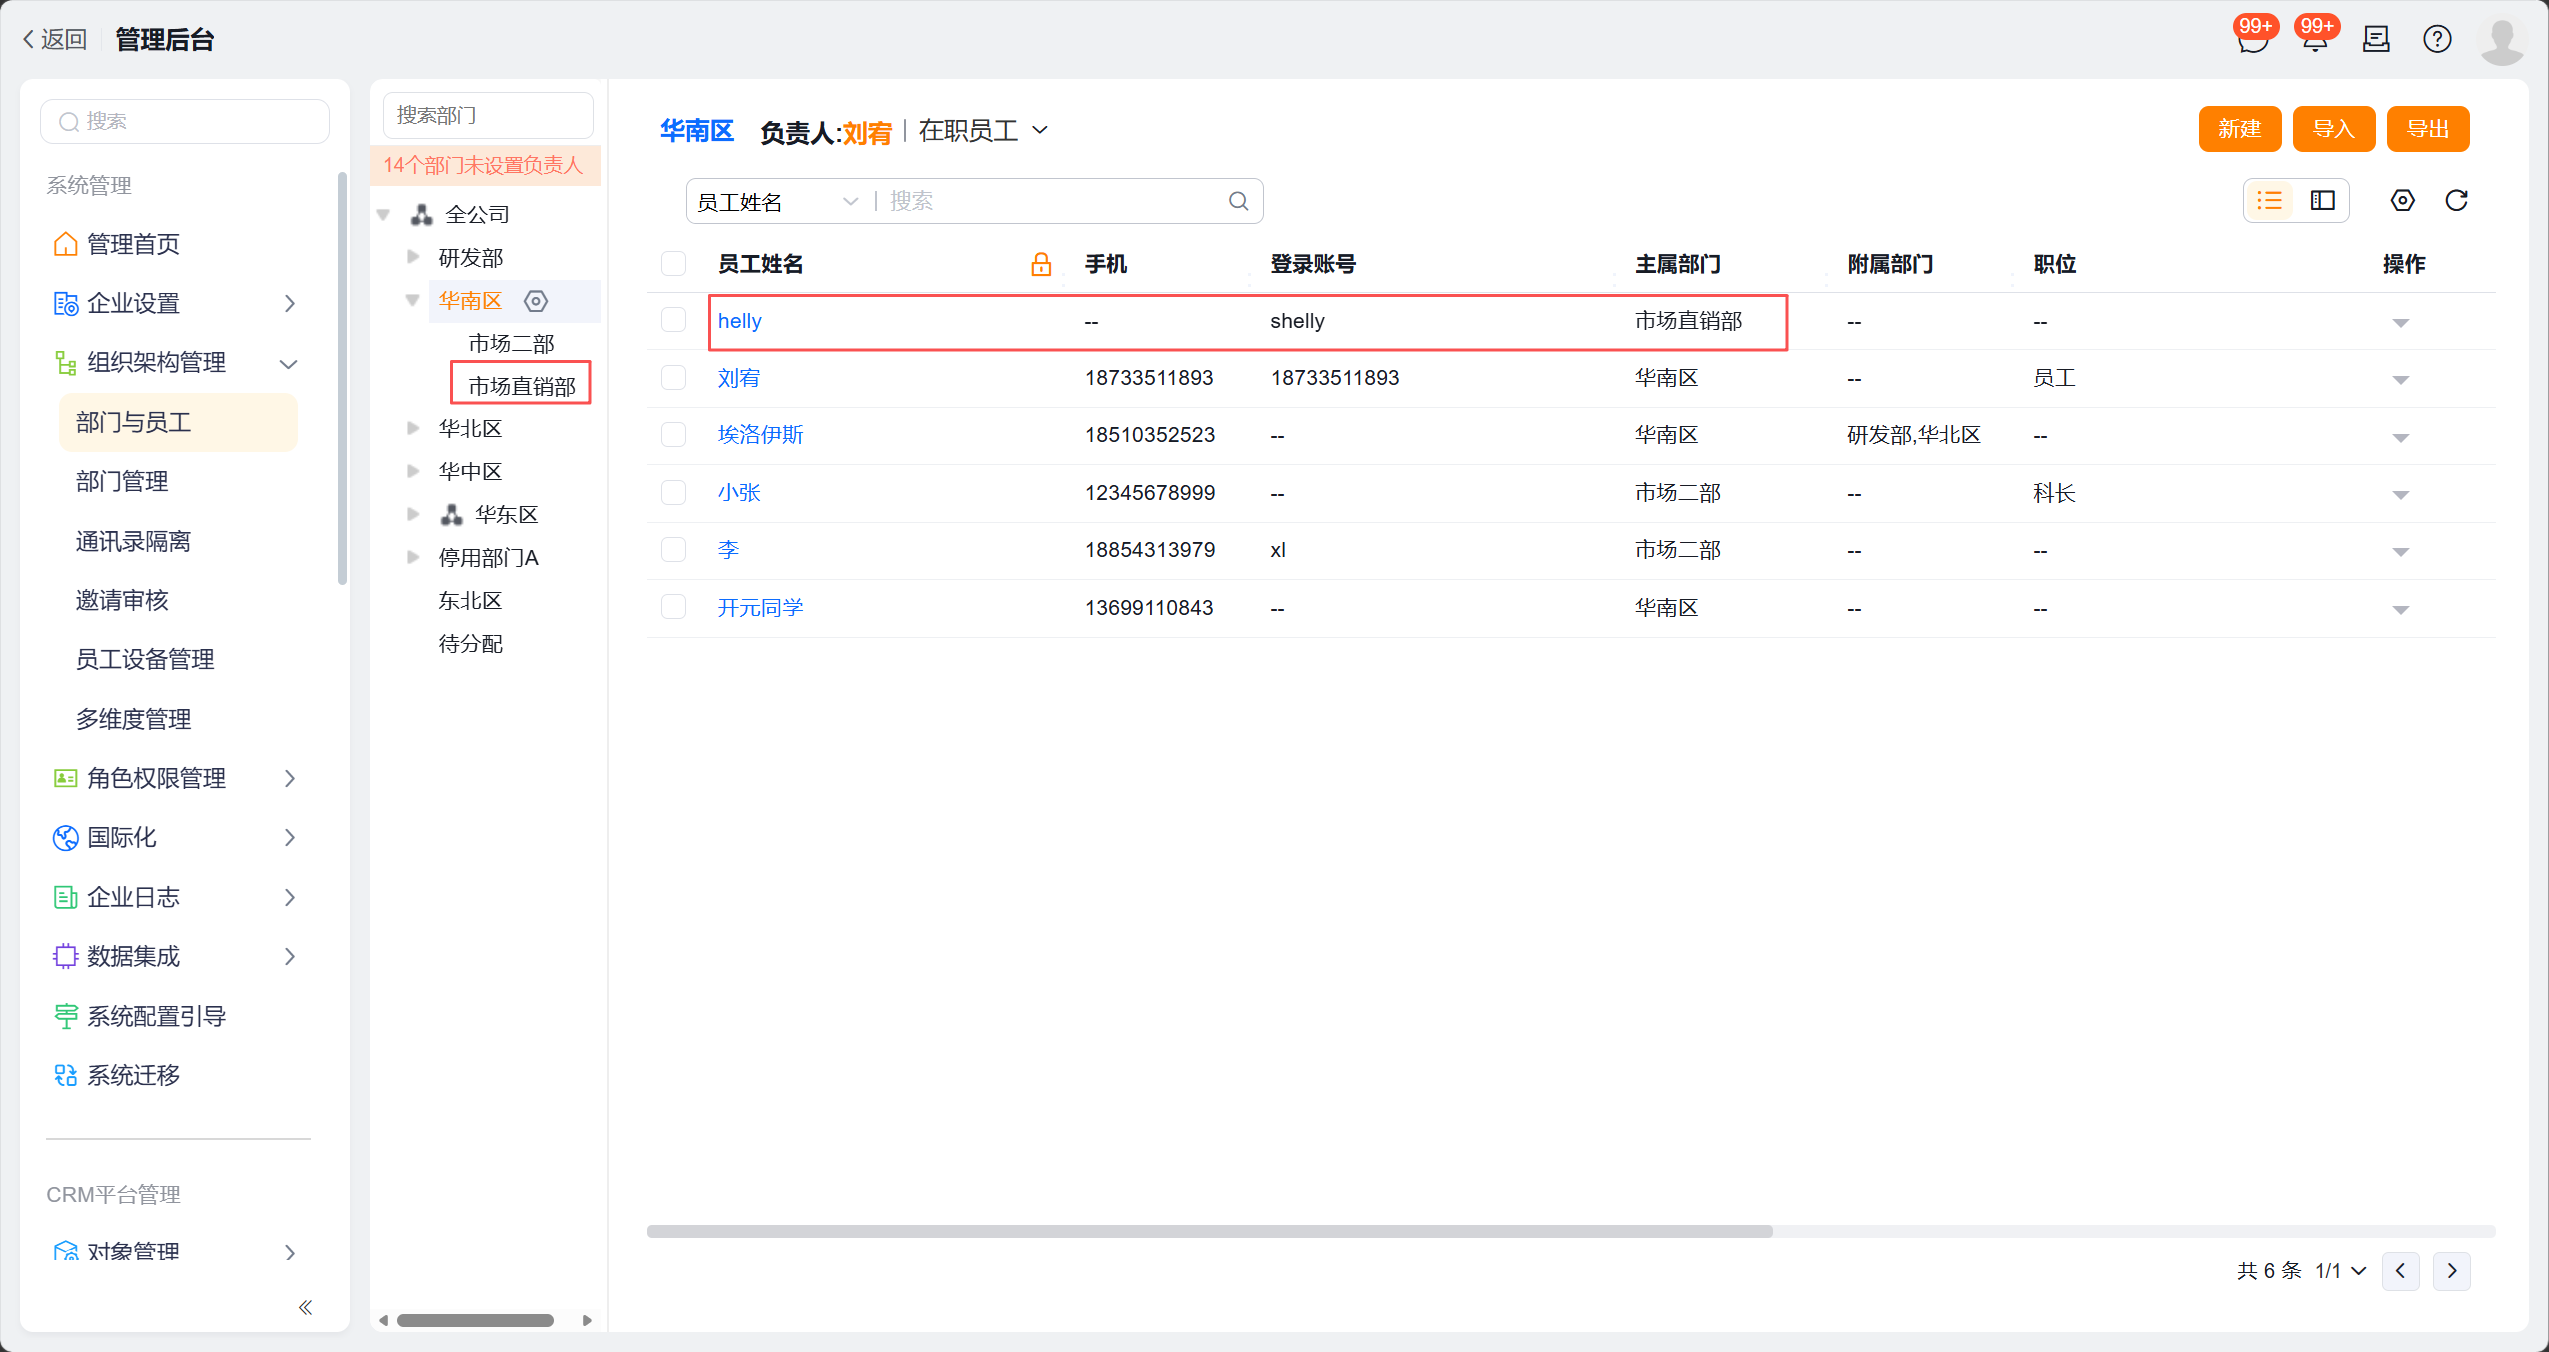The height and width of the screenshot is (1352, 2549).
Task: Open 部门与员工 menu item
Action: point(178,422)
